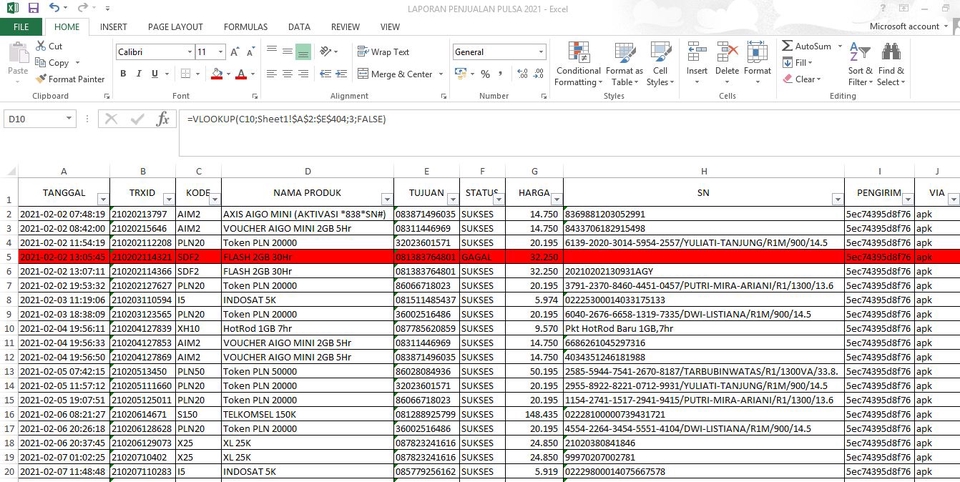Click the insert function fx button
The width and height of the screenshot is (960, 482).
pyautogui.click(x=162, y=119)
